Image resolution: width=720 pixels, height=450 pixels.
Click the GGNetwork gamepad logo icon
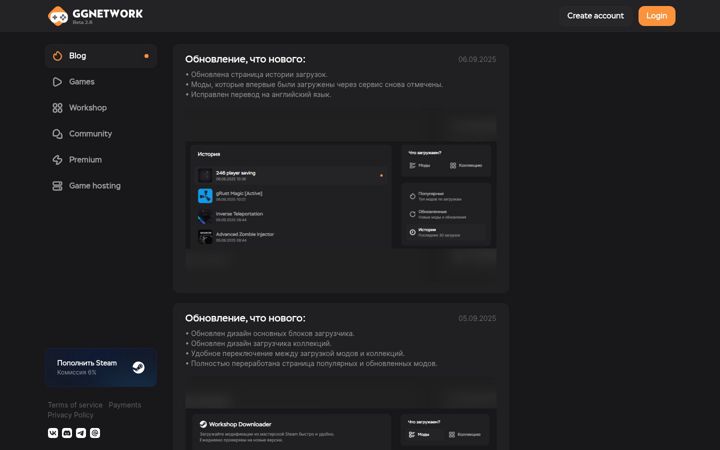click(x=58, y=16)
